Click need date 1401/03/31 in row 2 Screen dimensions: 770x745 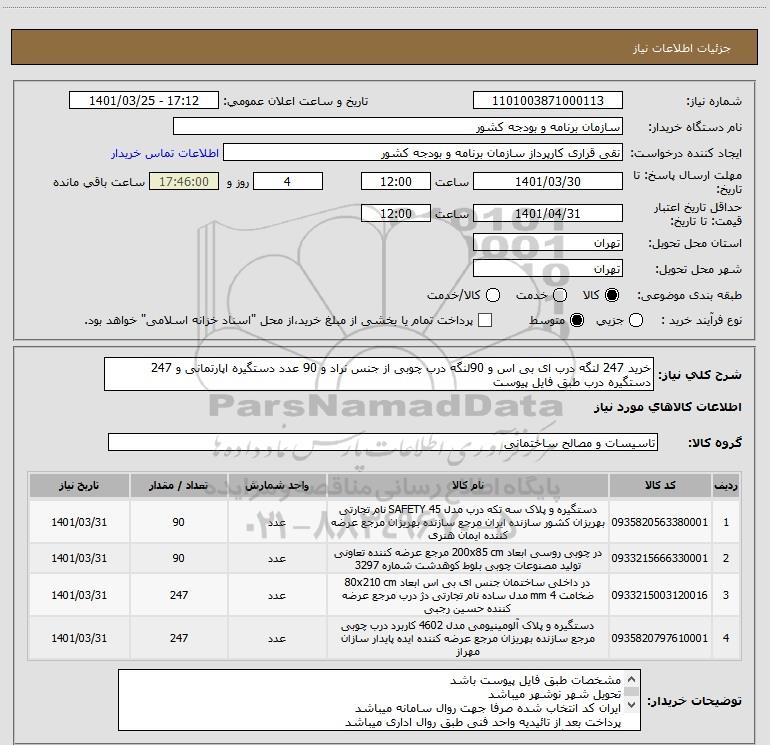[x=79, y=558]
